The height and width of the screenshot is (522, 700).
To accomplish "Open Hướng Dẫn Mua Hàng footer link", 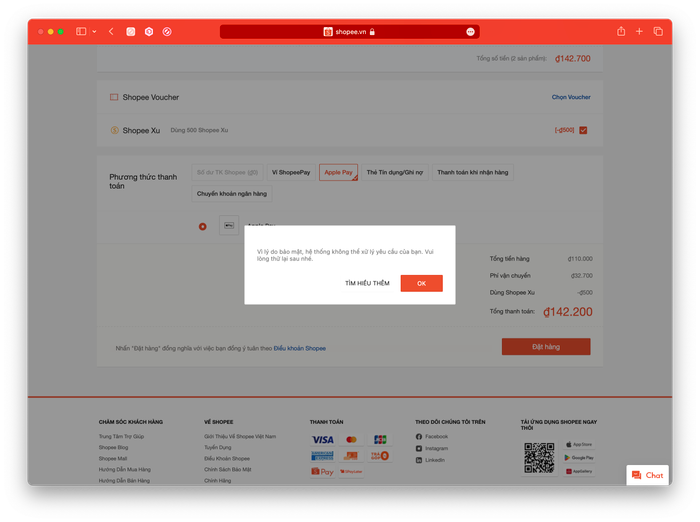I will point(125,469).
